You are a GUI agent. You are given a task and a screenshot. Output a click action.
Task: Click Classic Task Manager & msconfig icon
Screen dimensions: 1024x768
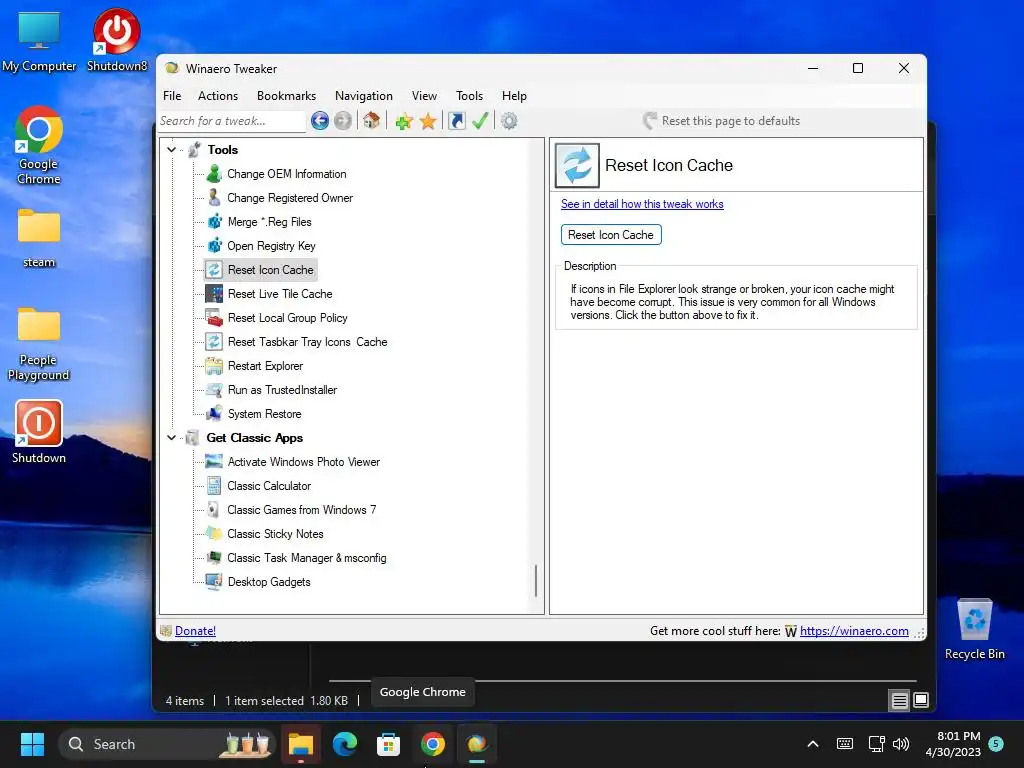coord(214,558)
